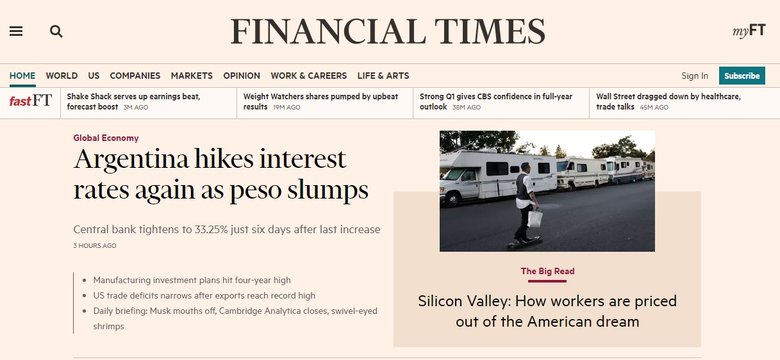Open the Work & Careers section

coord(308,76)
